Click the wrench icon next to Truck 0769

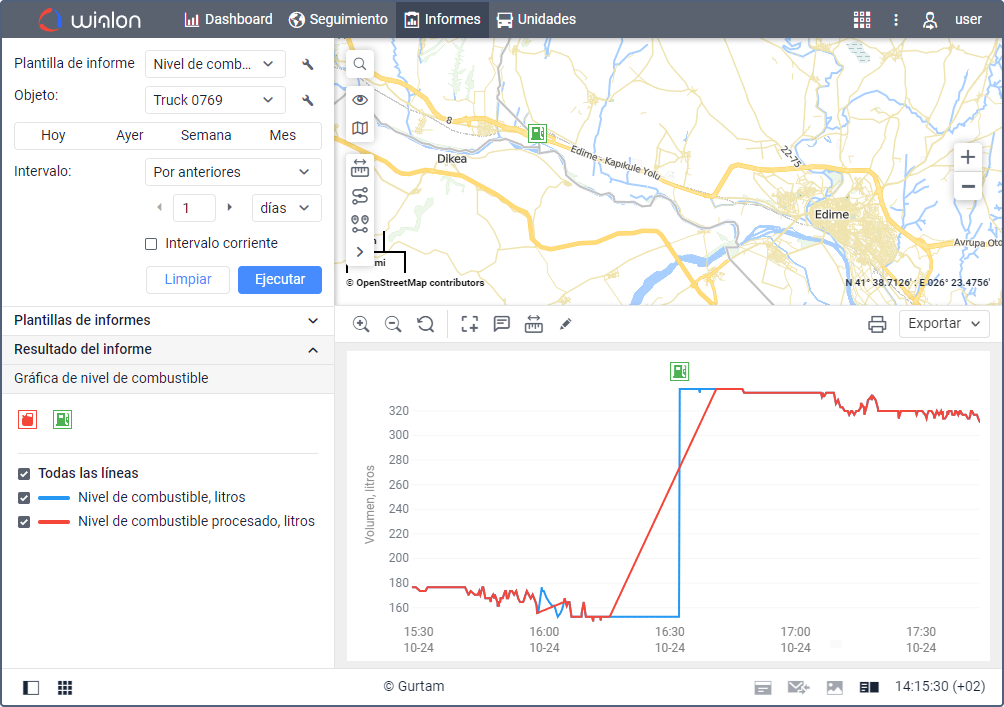[x=308, y=100]
